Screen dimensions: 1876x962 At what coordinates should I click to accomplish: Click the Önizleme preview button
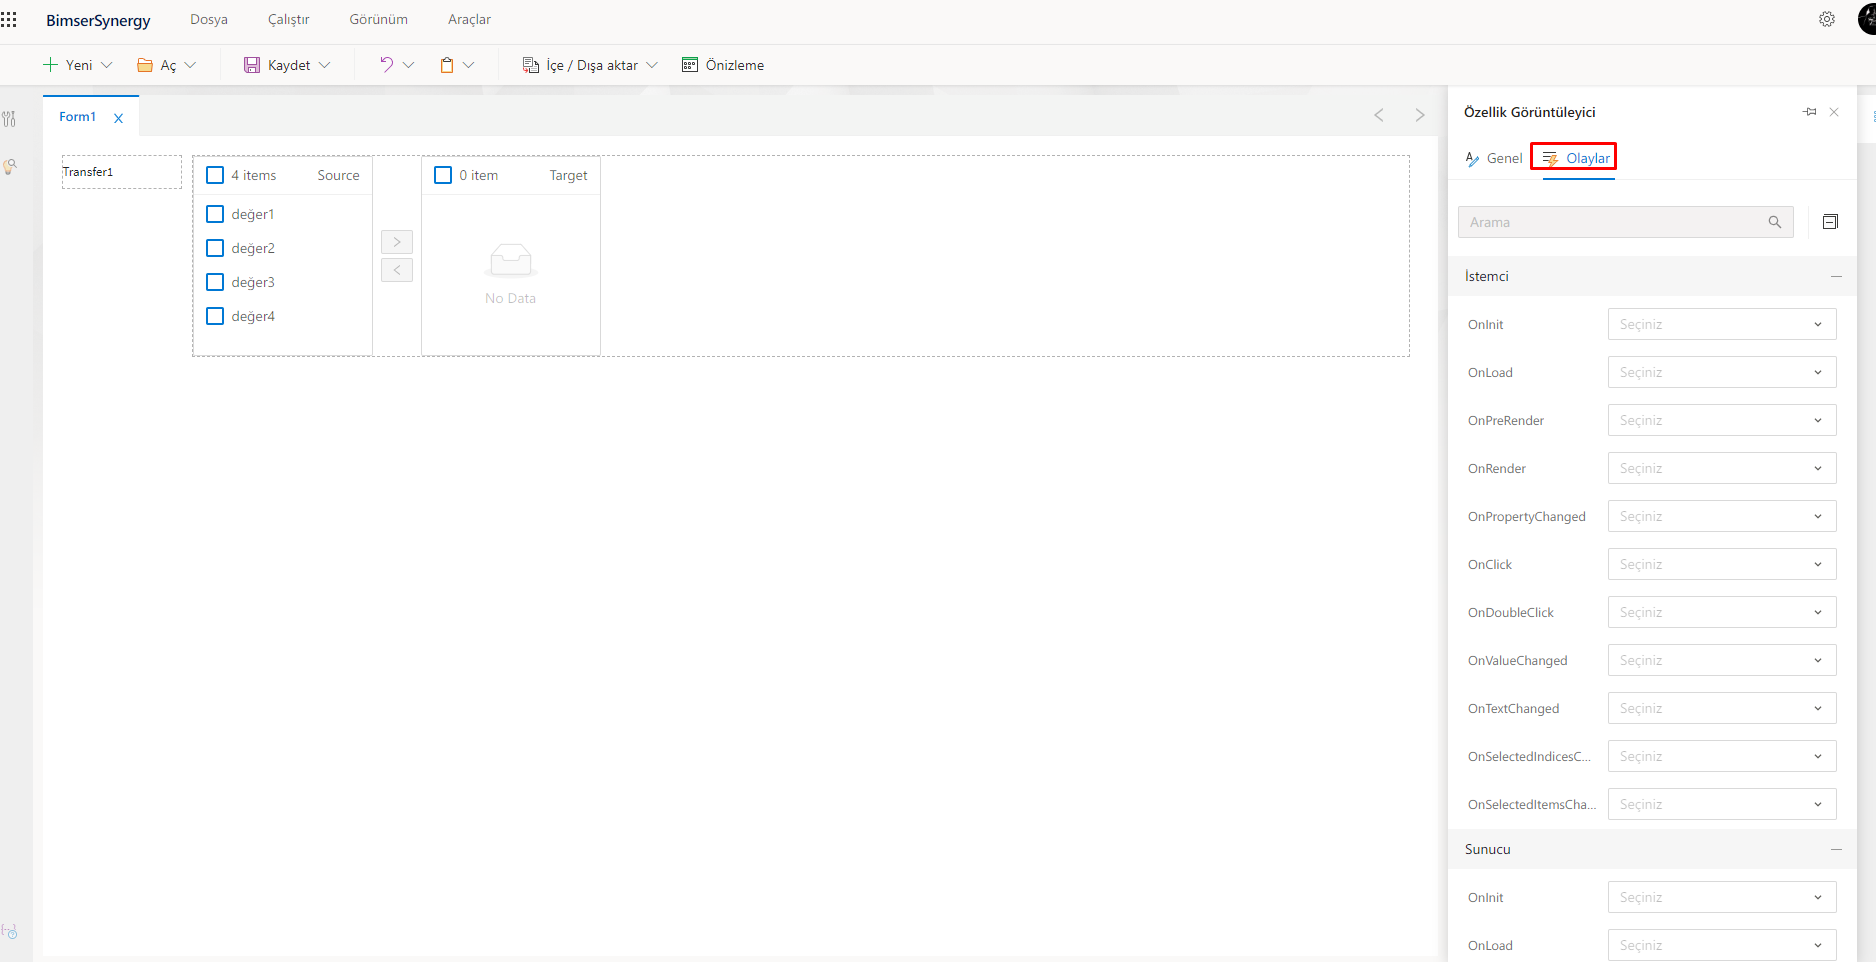723,65
